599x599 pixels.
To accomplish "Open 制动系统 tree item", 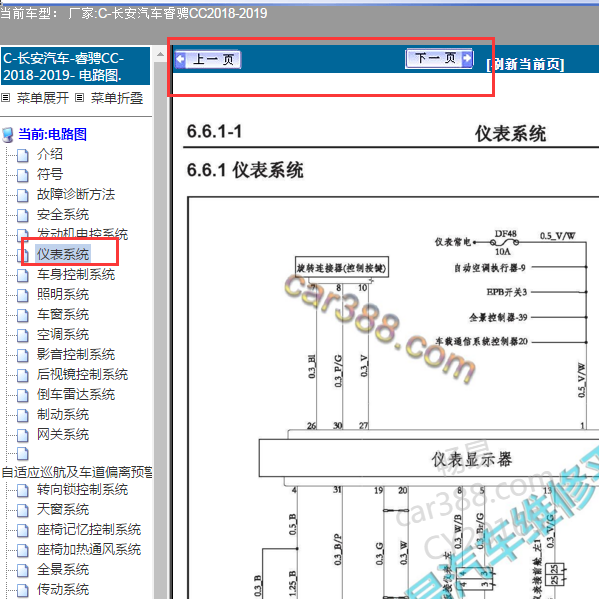I will [63, 414].
